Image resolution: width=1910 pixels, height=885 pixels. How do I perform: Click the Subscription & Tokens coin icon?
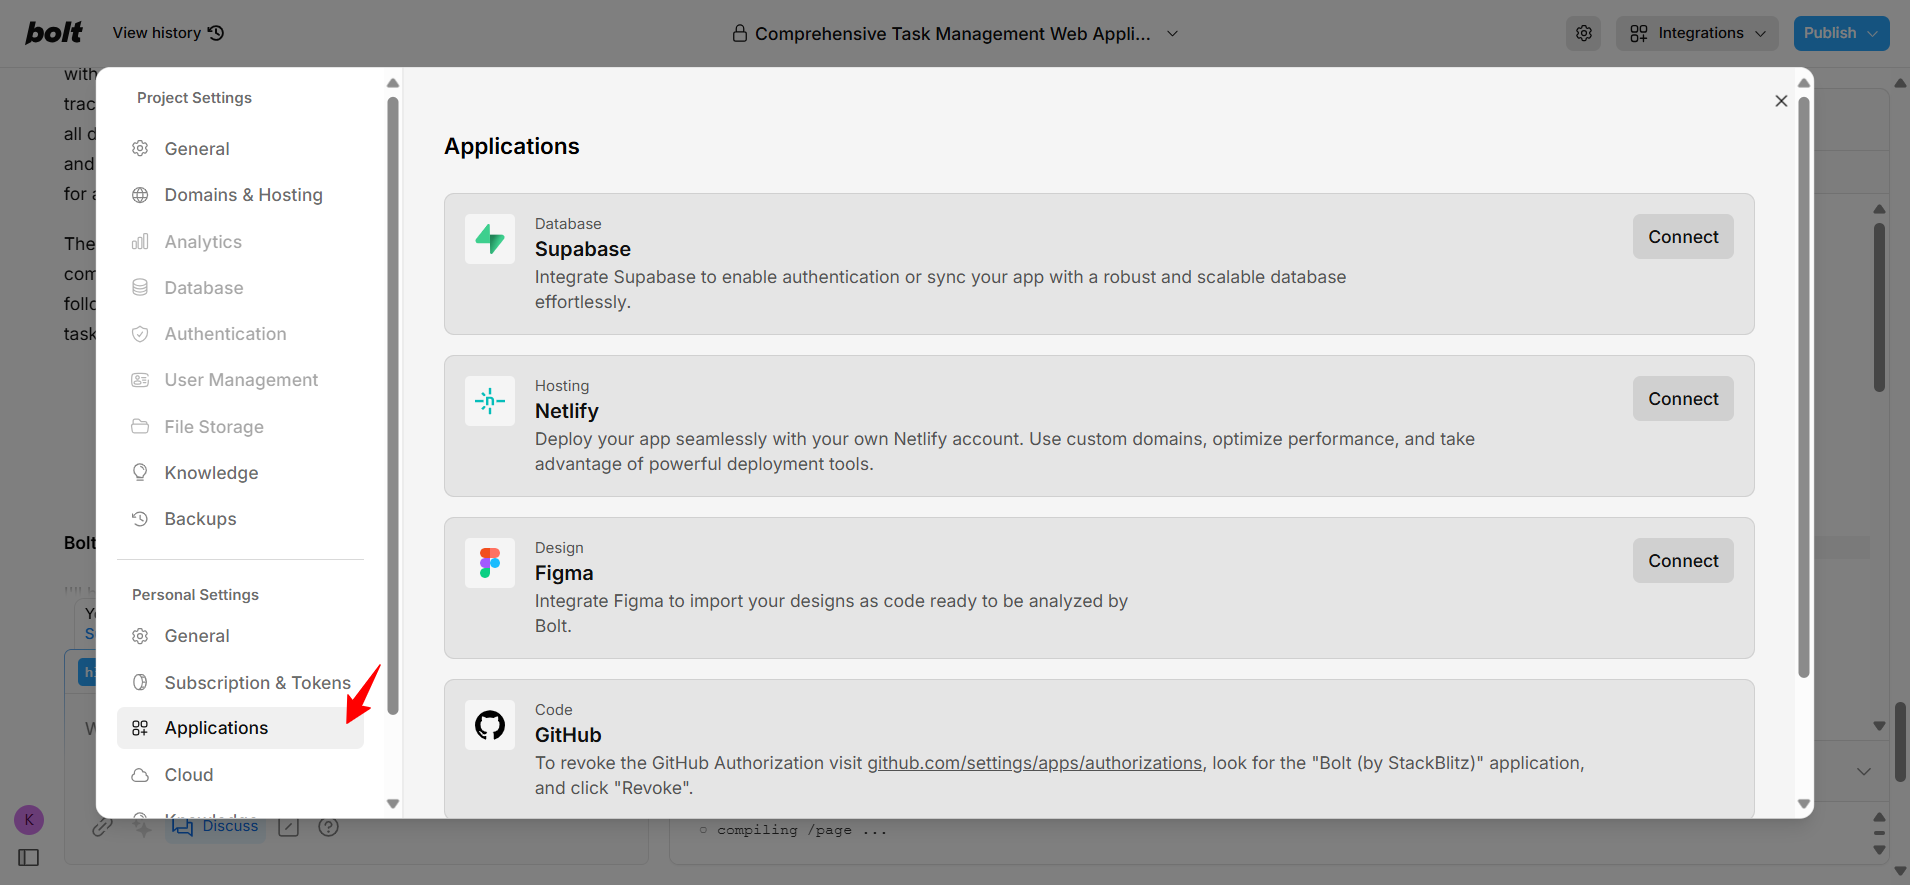[140, 682]
